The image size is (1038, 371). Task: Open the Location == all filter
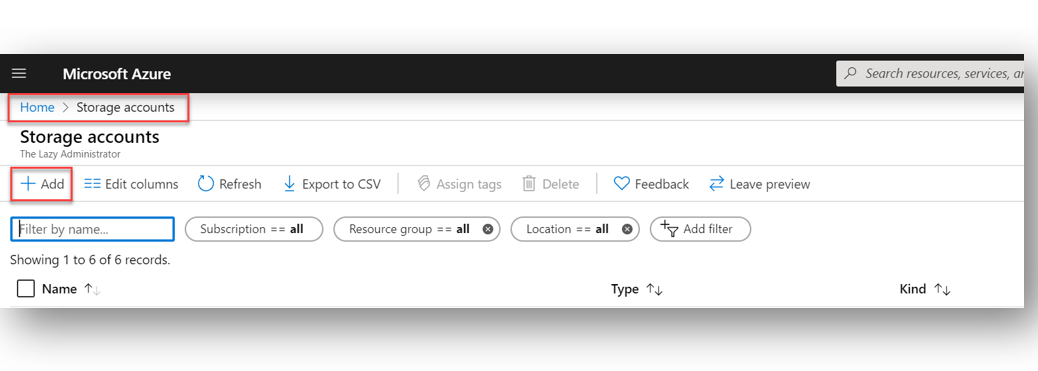[x=567, y=229]
